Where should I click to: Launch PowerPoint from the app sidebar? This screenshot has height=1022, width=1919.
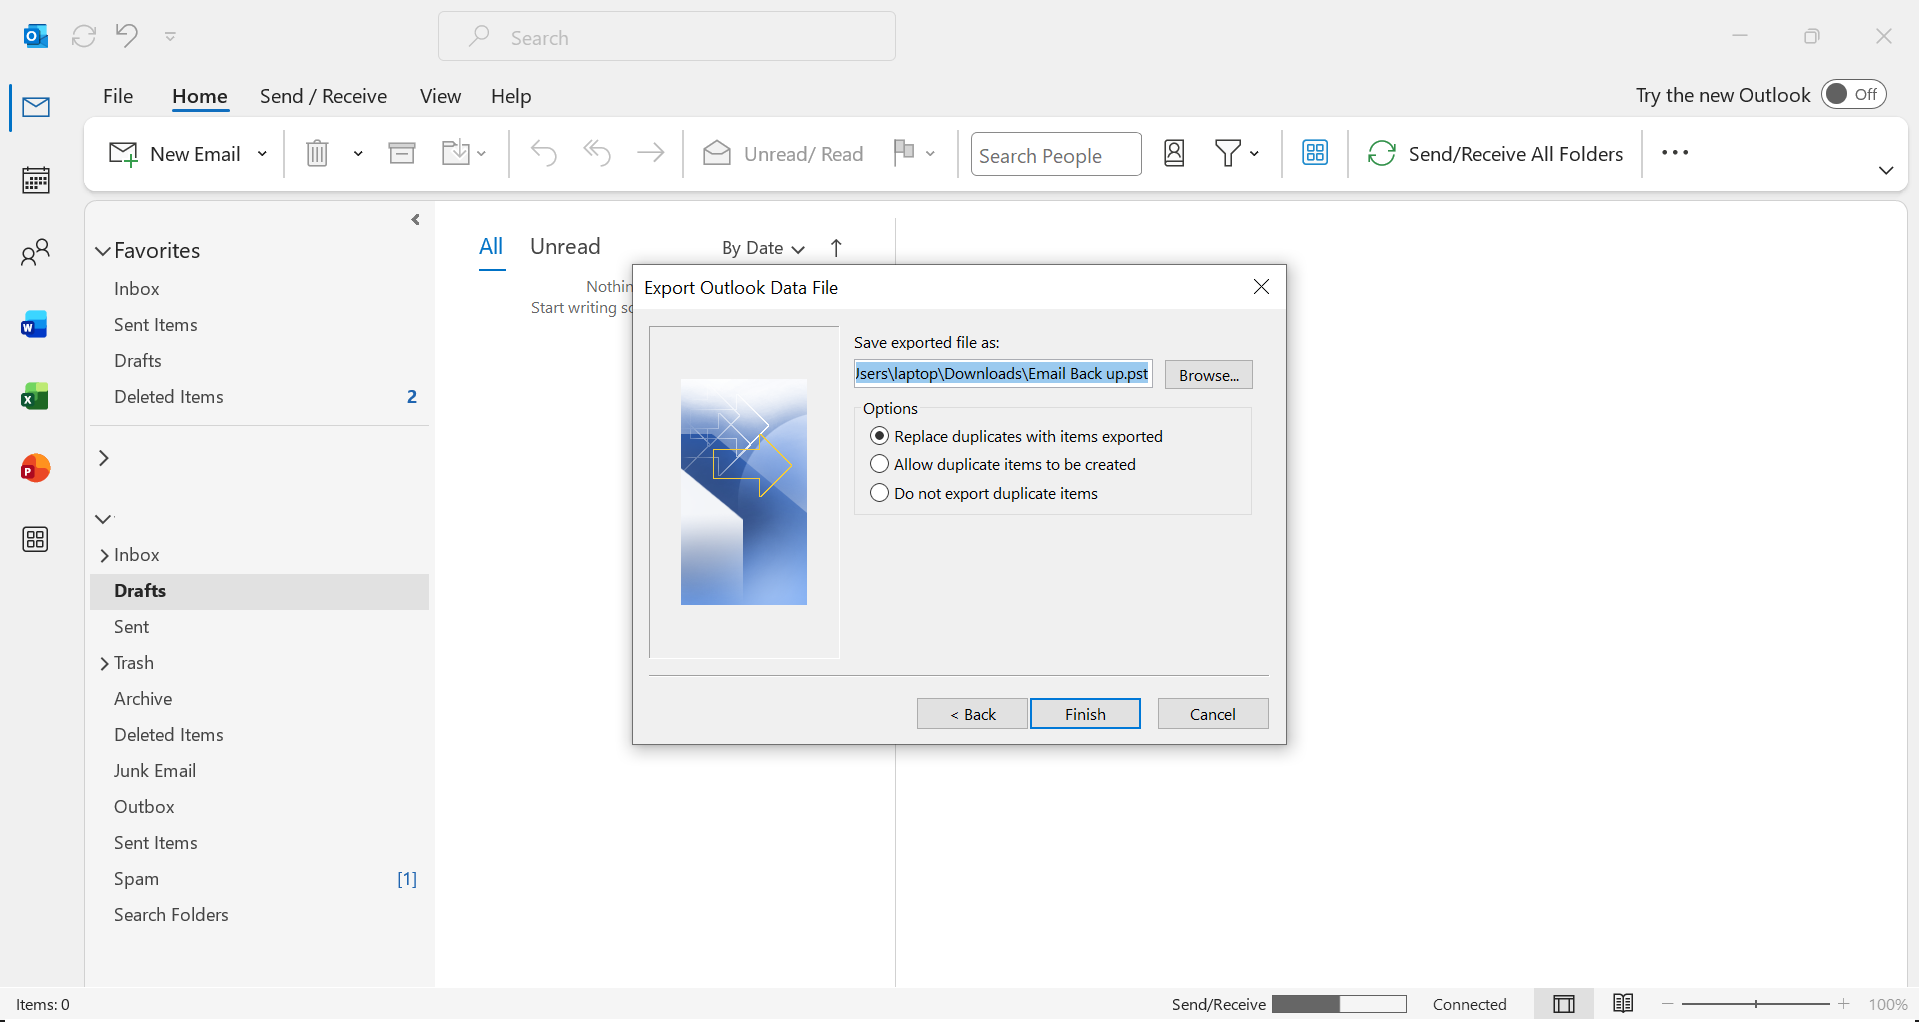[35, 468]
